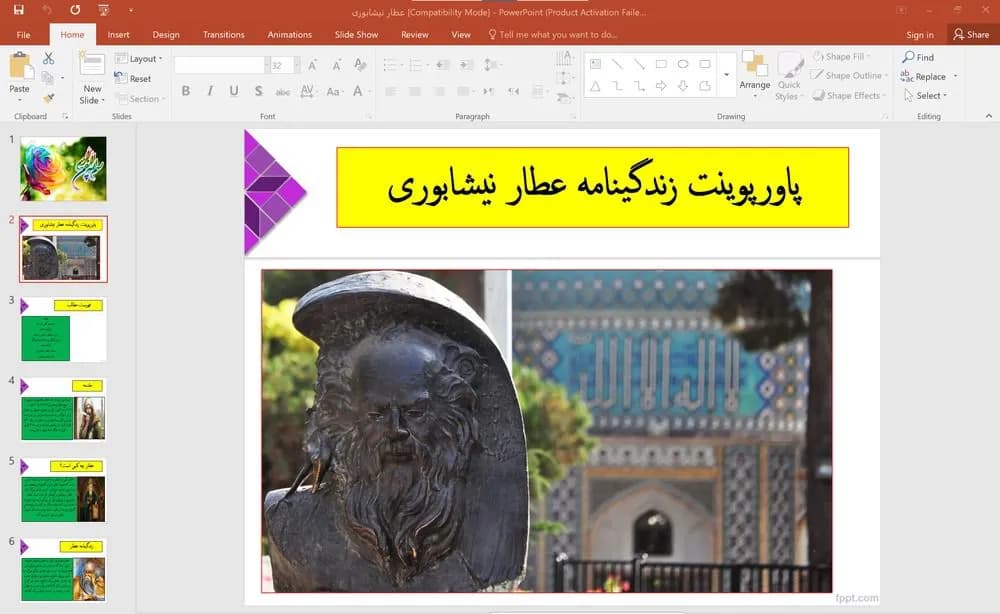This screenshot has height=614, width=1000.
Task: Select slide 4 thumbnail
Action: (x=63, y=409)
